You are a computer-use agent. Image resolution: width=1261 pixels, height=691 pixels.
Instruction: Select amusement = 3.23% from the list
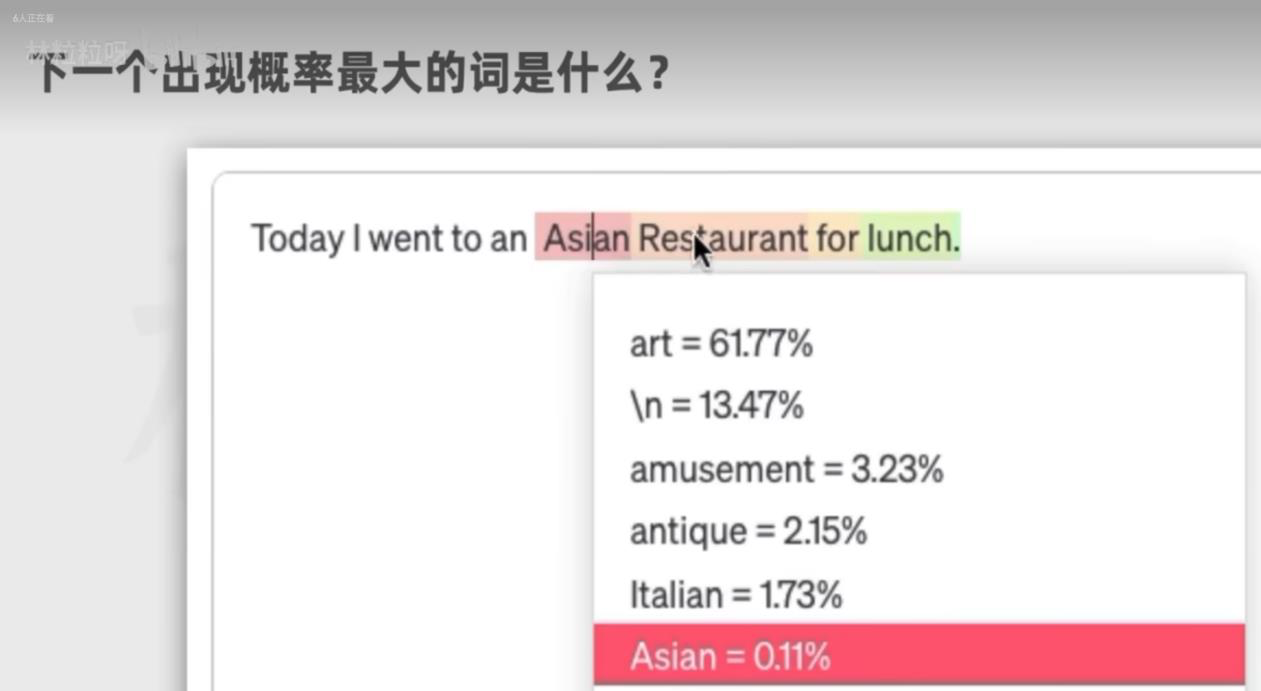pos(786,469)
